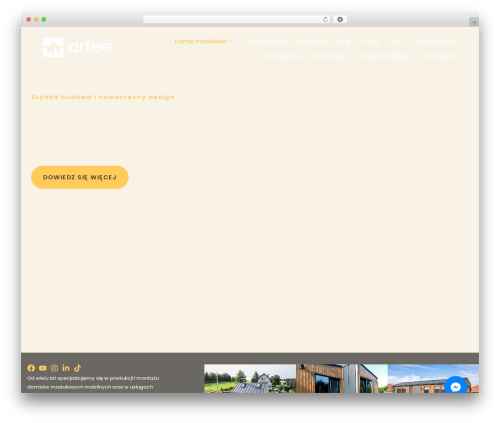500x423 pixels.
Task: Open the artee logo home link
Action: coord(77,47)
